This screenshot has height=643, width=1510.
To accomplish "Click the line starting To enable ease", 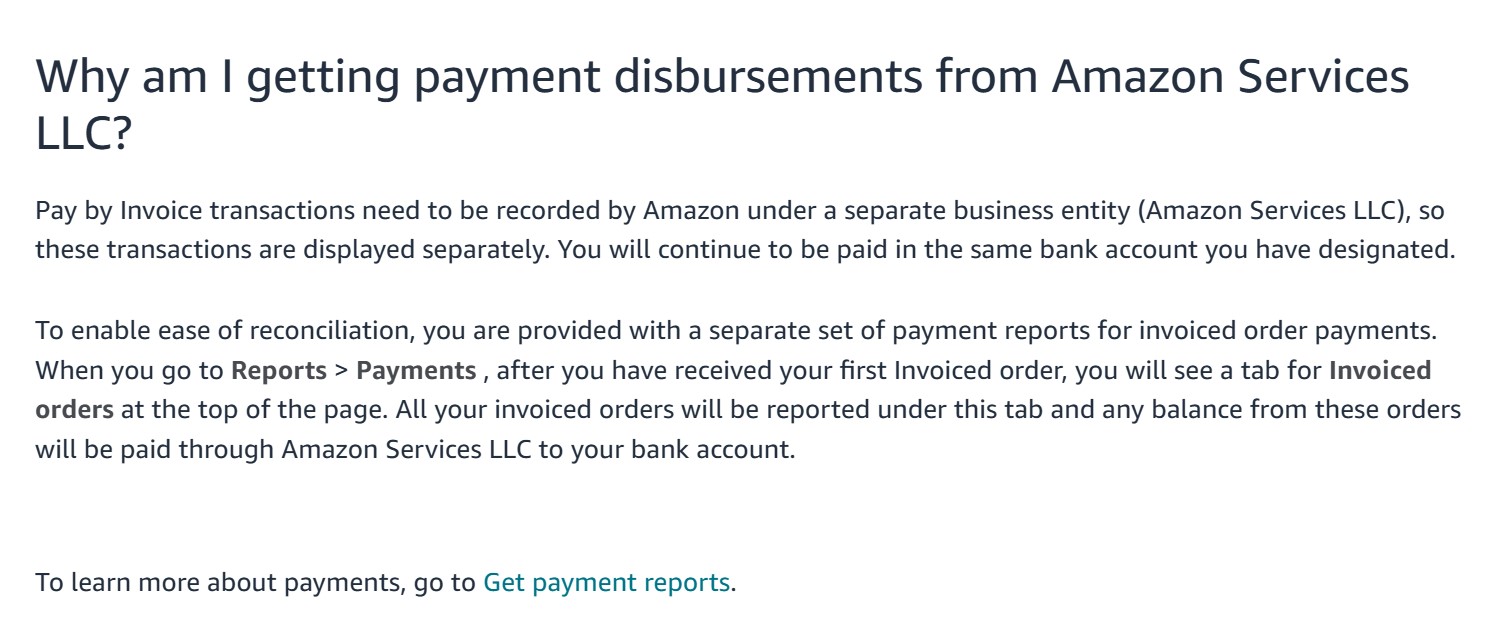I will 736,331.
